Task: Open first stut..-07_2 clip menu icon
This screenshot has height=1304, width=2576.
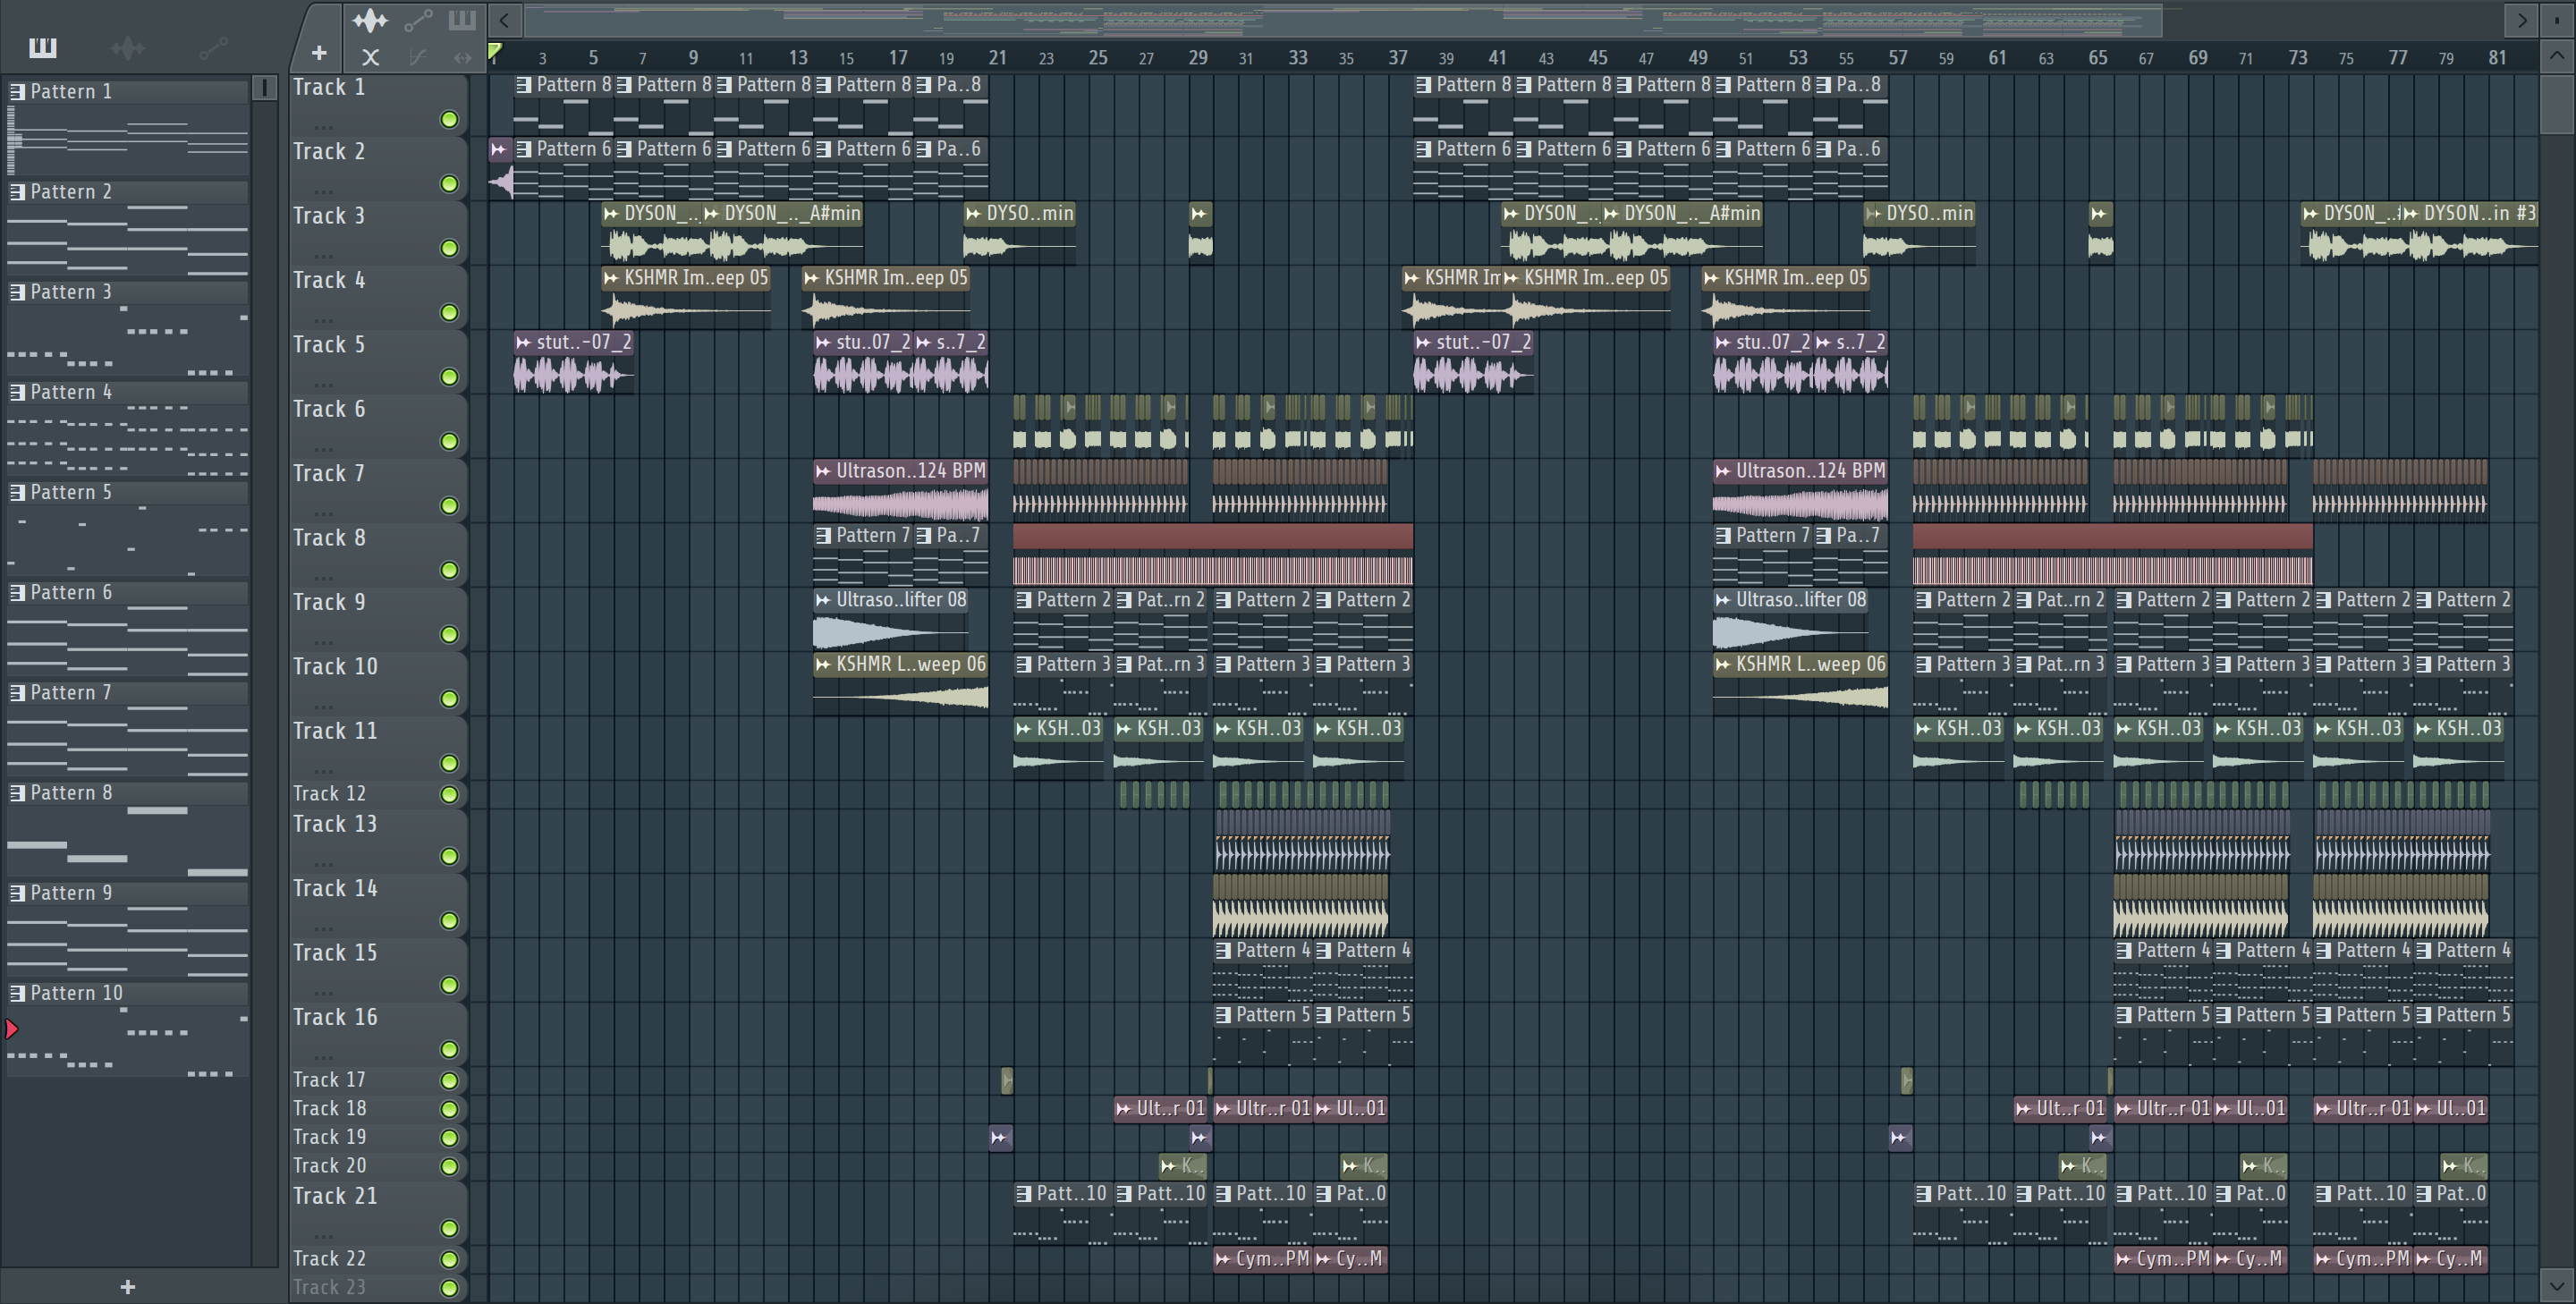Action: pyautogui.click(x=523, y=342)
